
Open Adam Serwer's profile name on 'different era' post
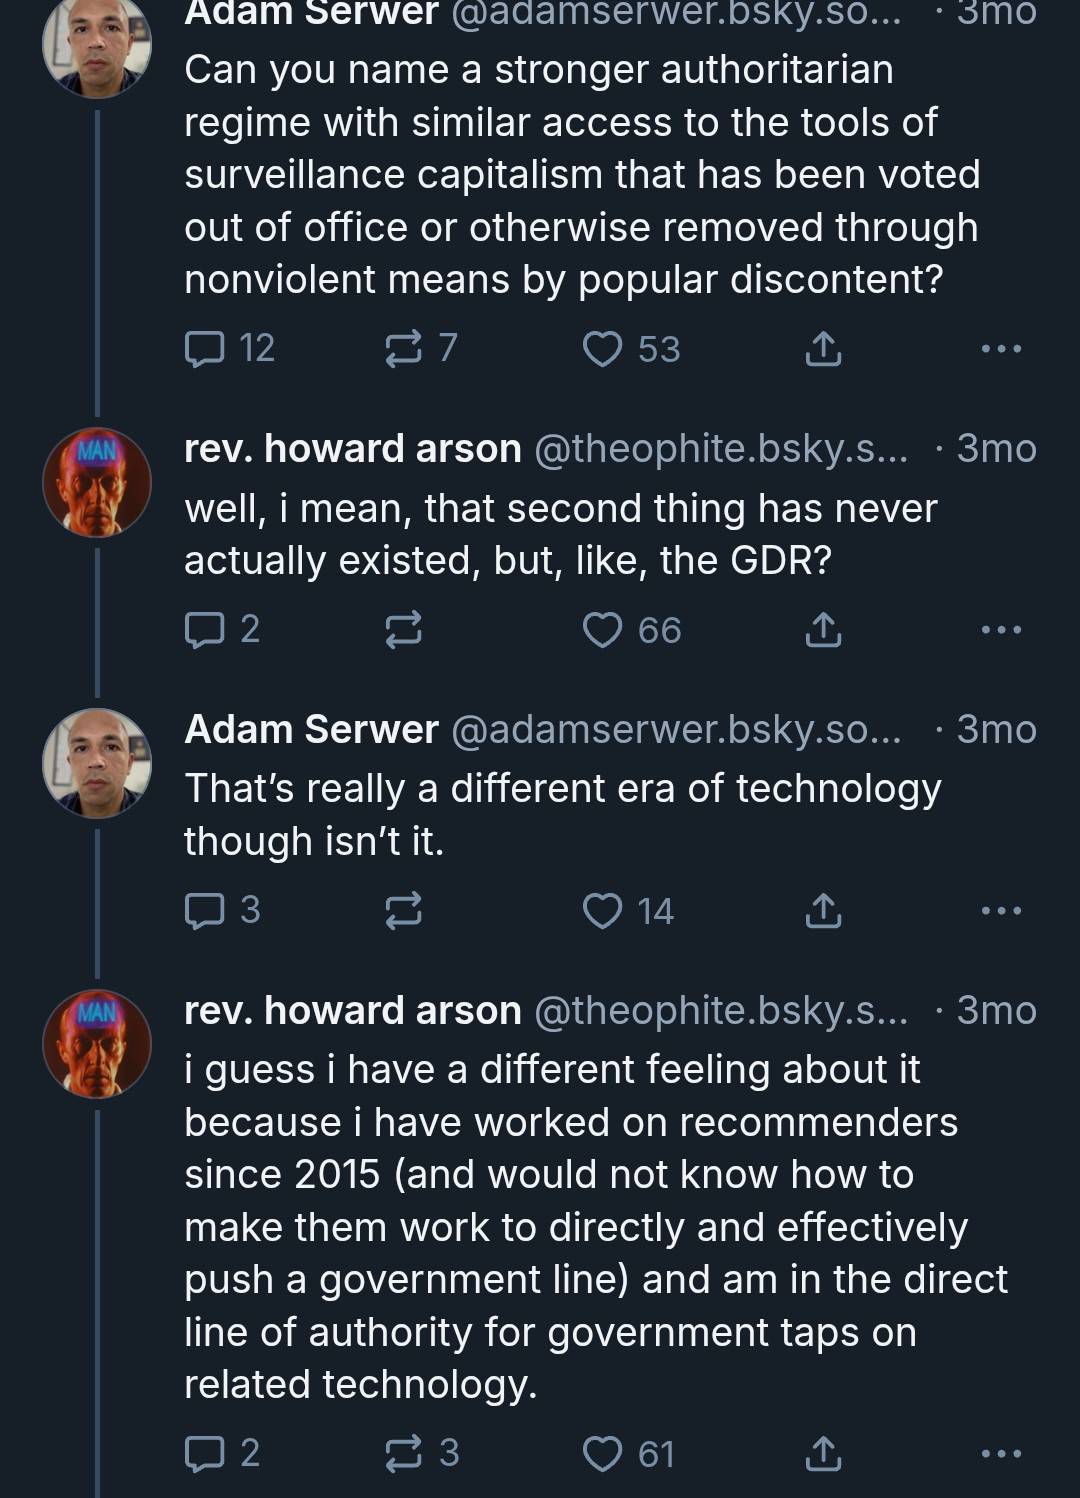tap(311, 729)
